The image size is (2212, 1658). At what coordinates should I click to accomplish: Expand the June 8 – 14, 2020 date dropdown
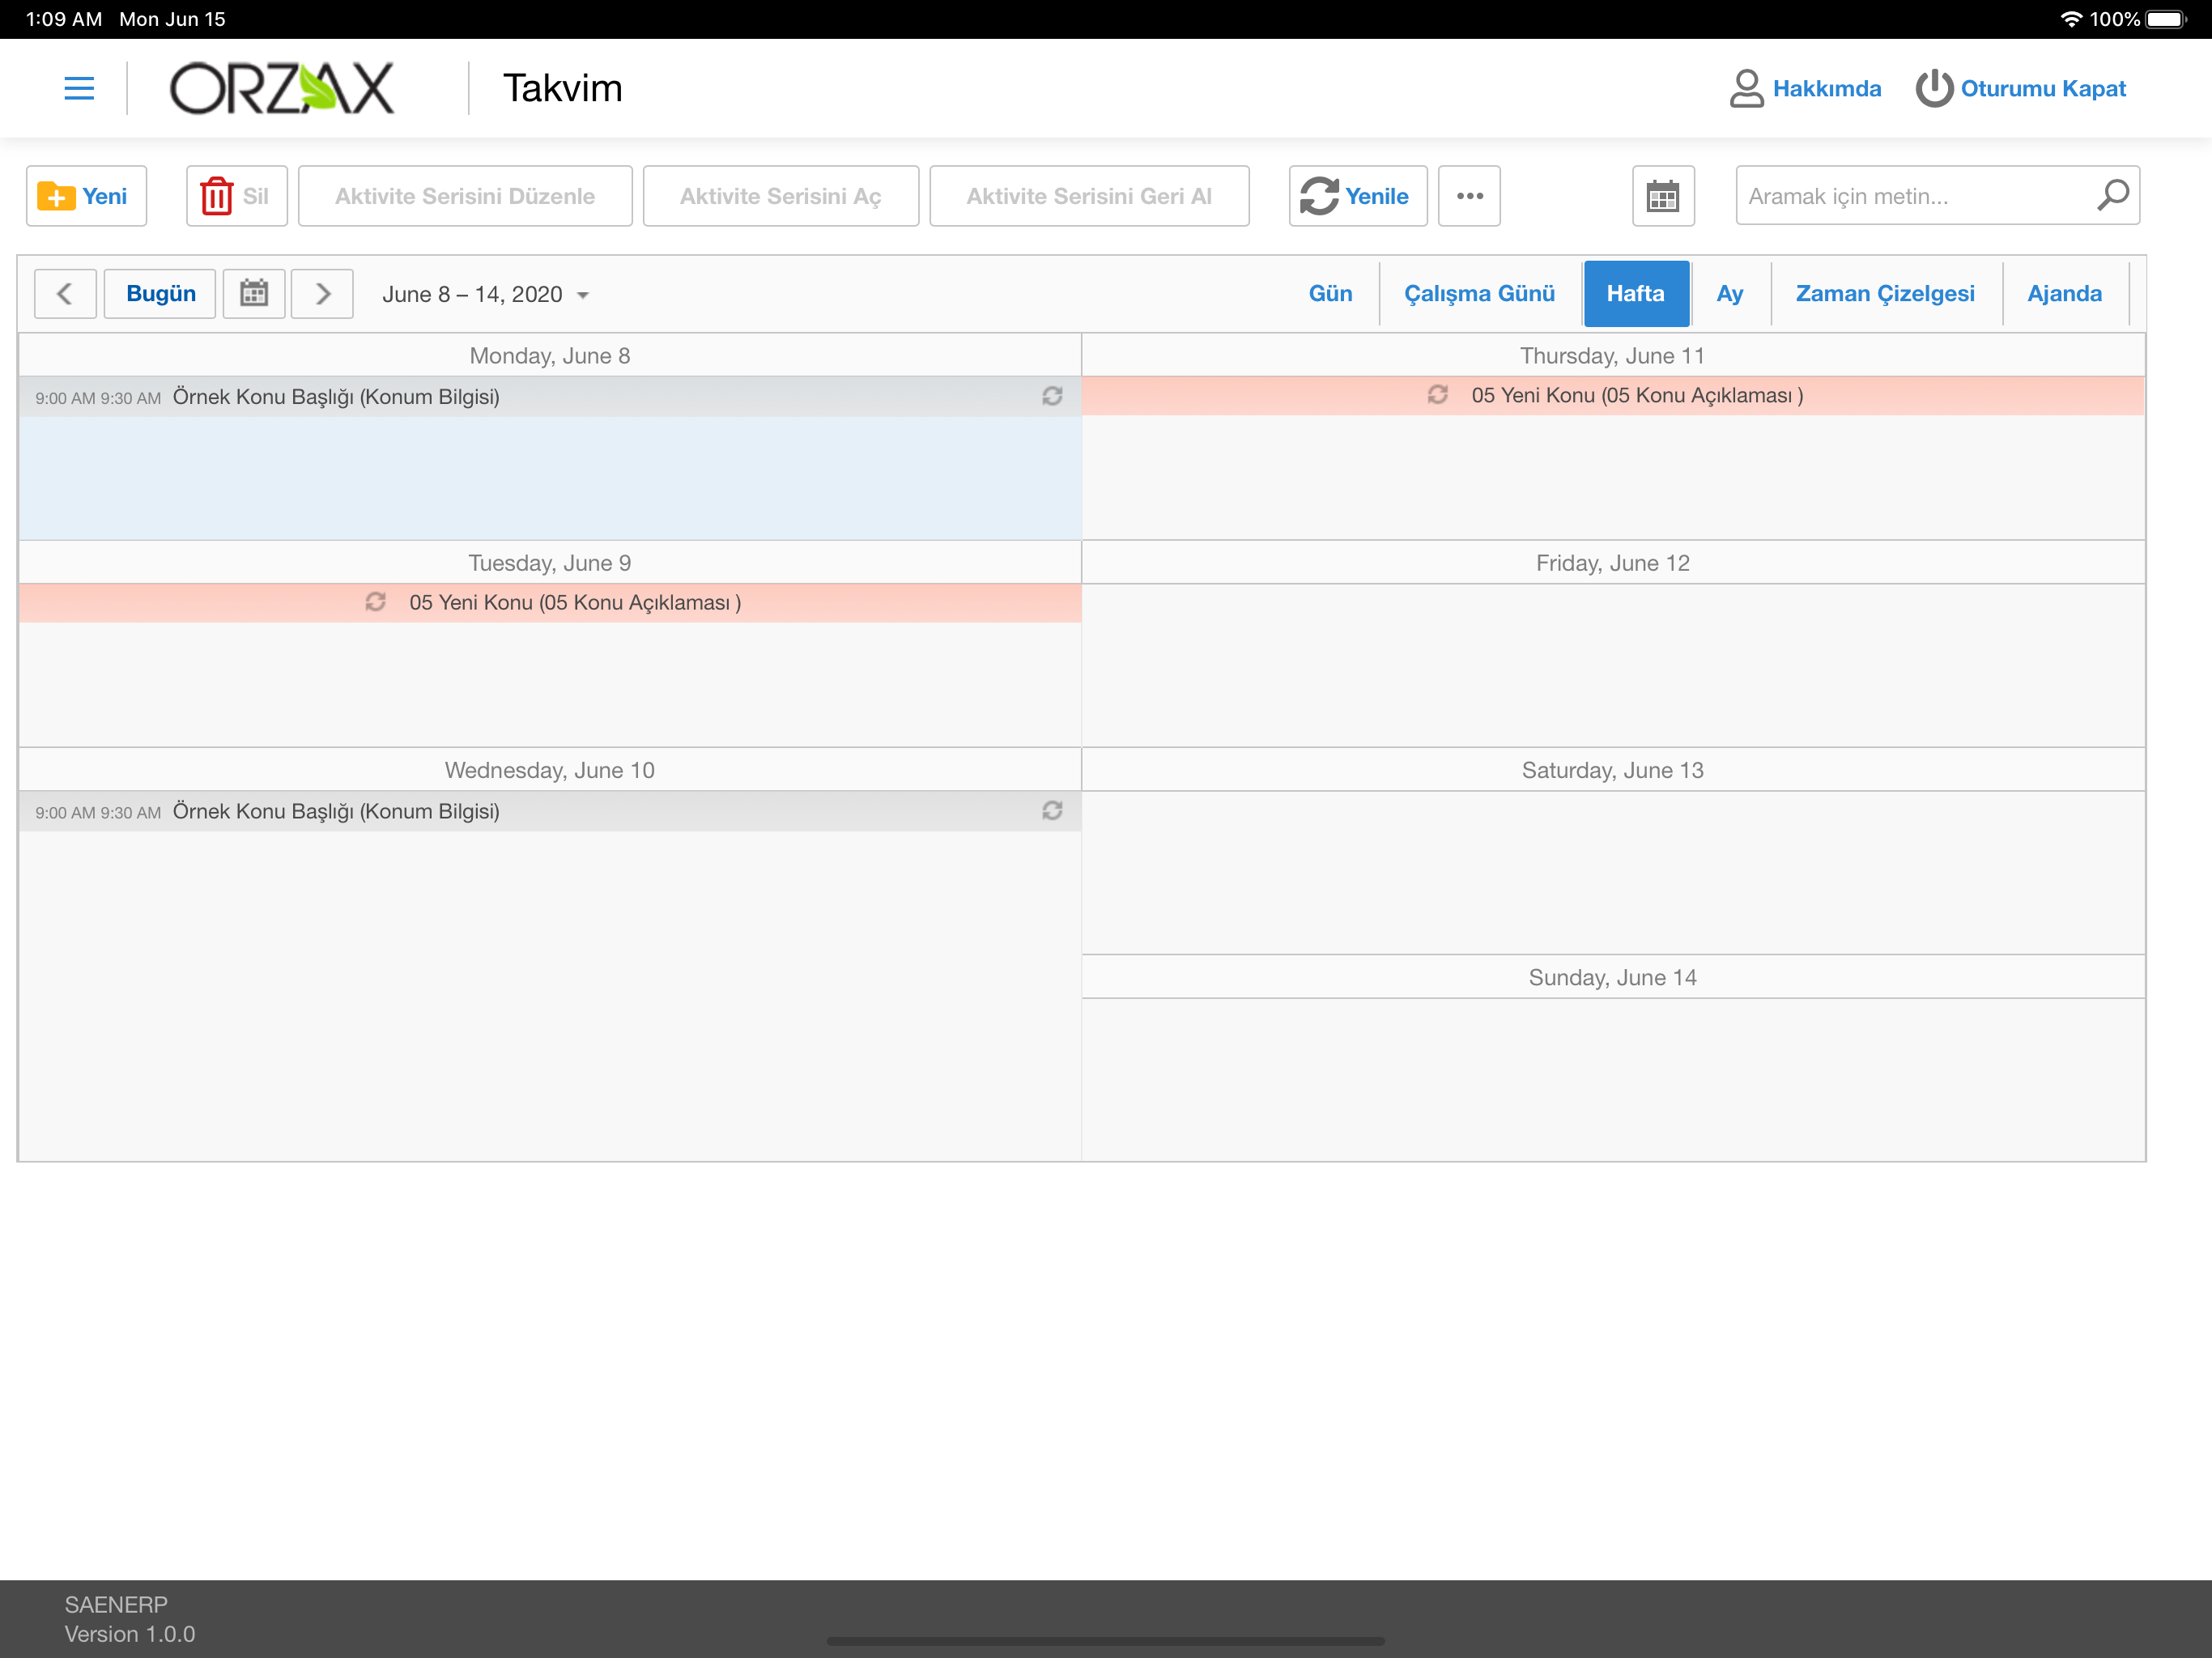tap(485, 294)
